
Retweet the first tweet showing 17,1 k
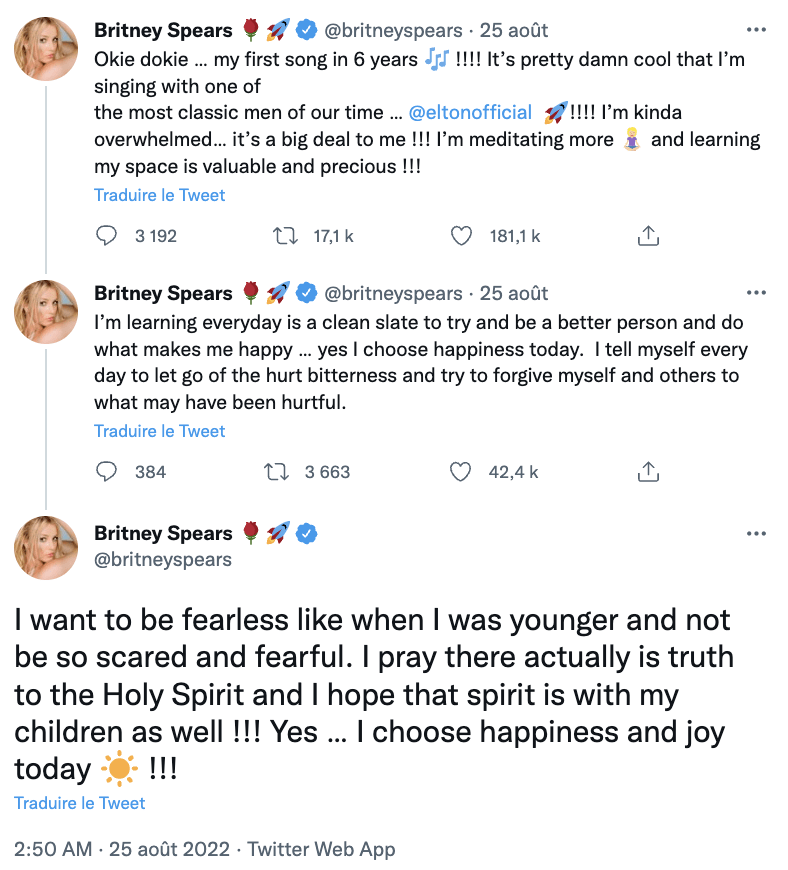click(285, 236)
